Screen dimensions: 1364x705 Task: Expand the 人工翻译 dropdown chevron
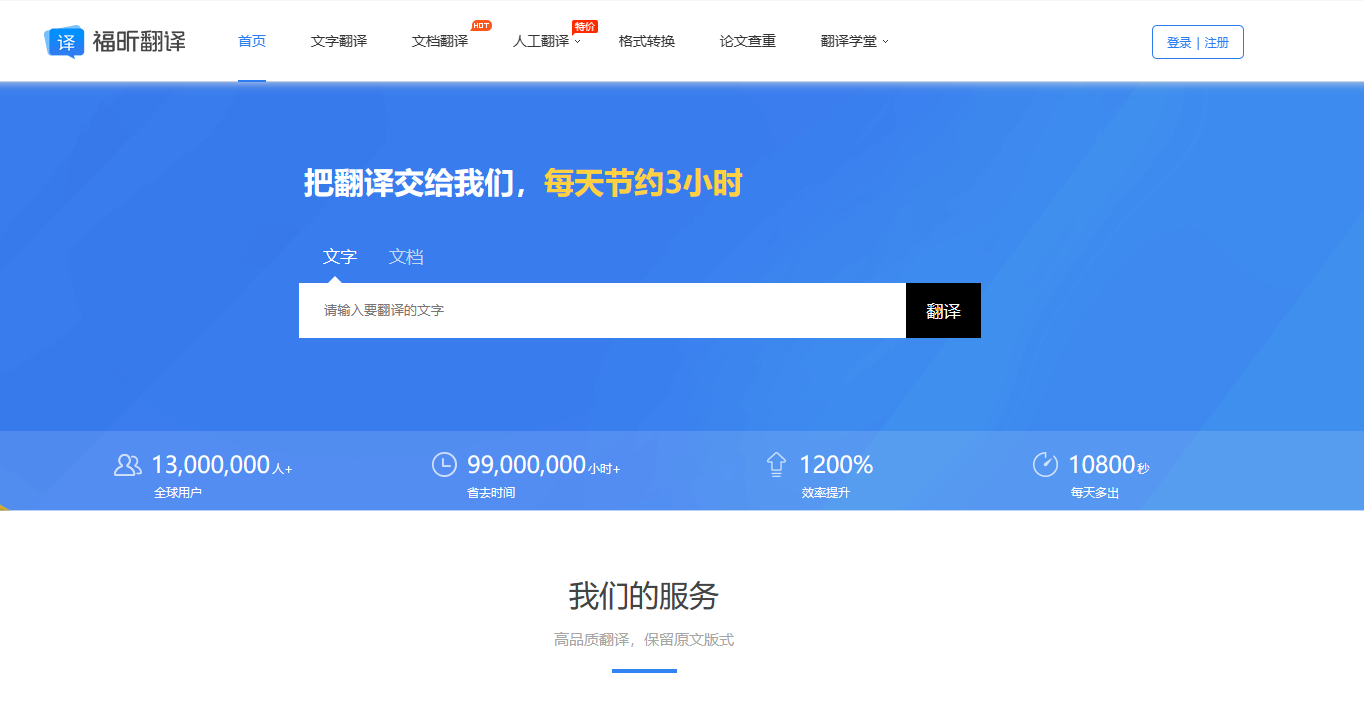pyautogui.click(x=577, y=42)
